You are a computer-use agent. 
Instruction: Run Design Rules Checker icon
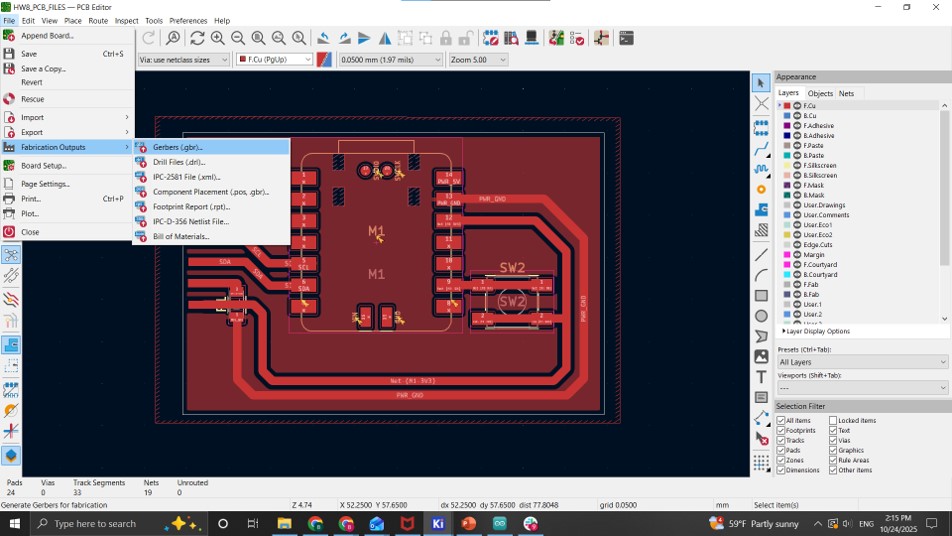pos(577,38)
